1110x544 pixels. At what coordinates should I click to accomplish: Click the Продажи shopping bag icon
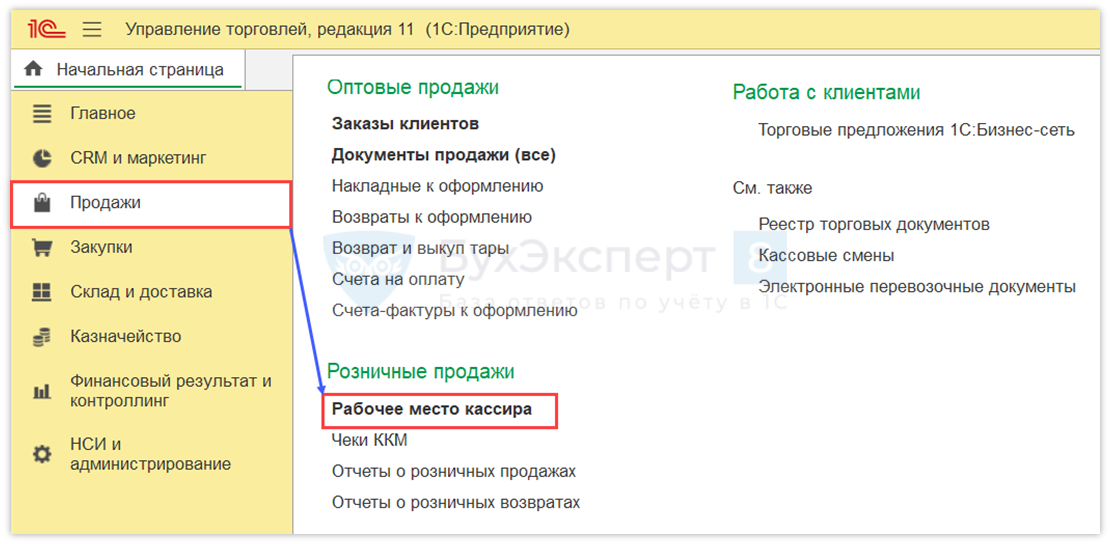click(x=42, y=203)
